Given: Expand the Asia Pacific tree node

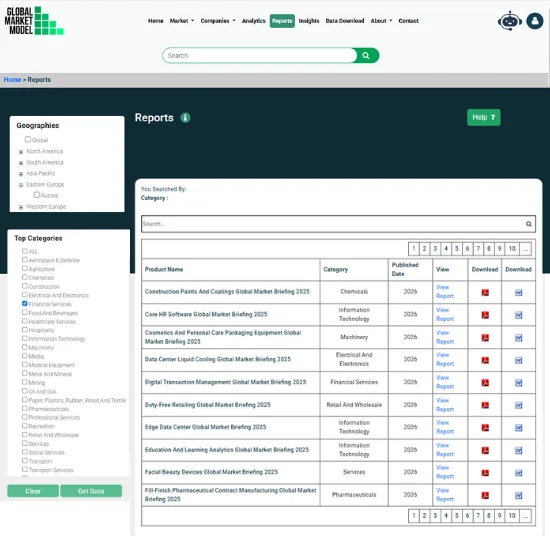Looking at the screenshot, I should (21, 174).
